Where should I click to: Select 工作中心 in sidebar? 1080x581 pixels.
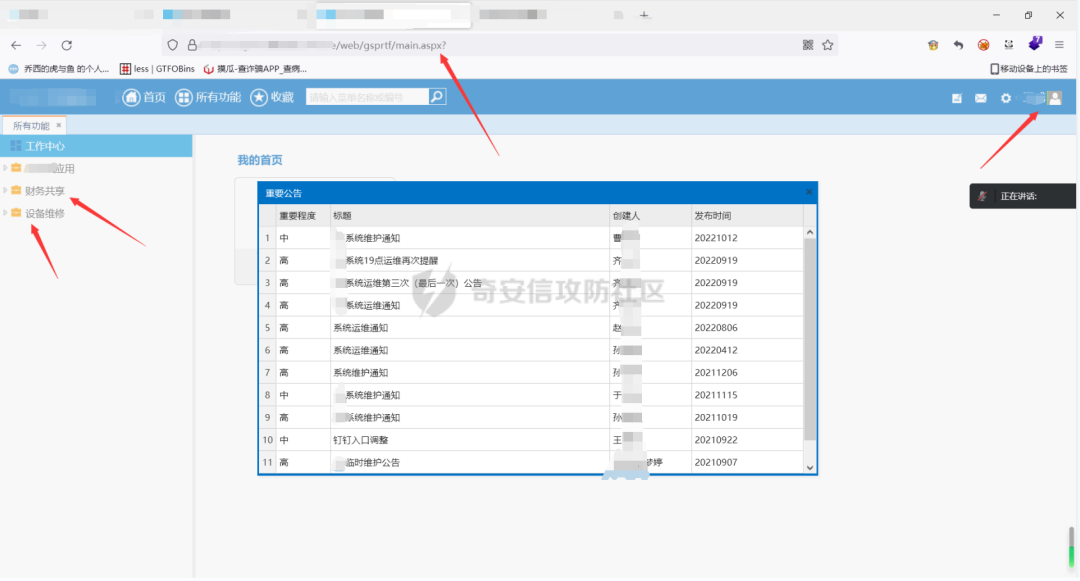pyautogui.click(x=96, y=146)
